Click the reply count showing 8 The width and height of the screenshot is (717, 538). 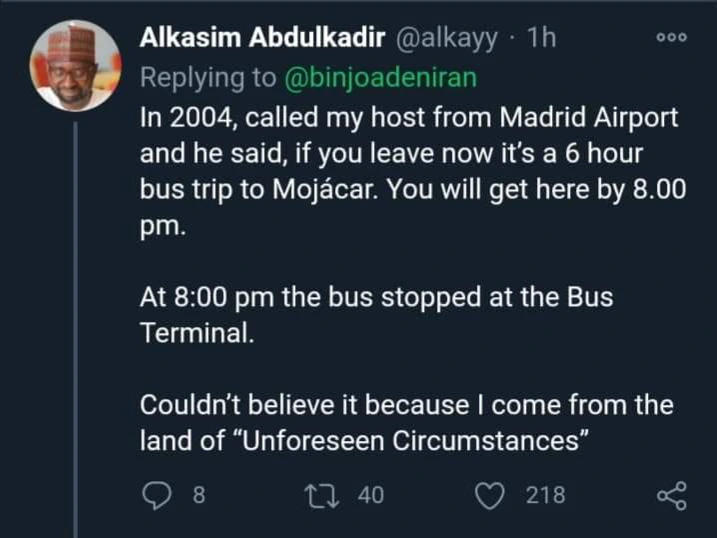[x=198, y=494]
